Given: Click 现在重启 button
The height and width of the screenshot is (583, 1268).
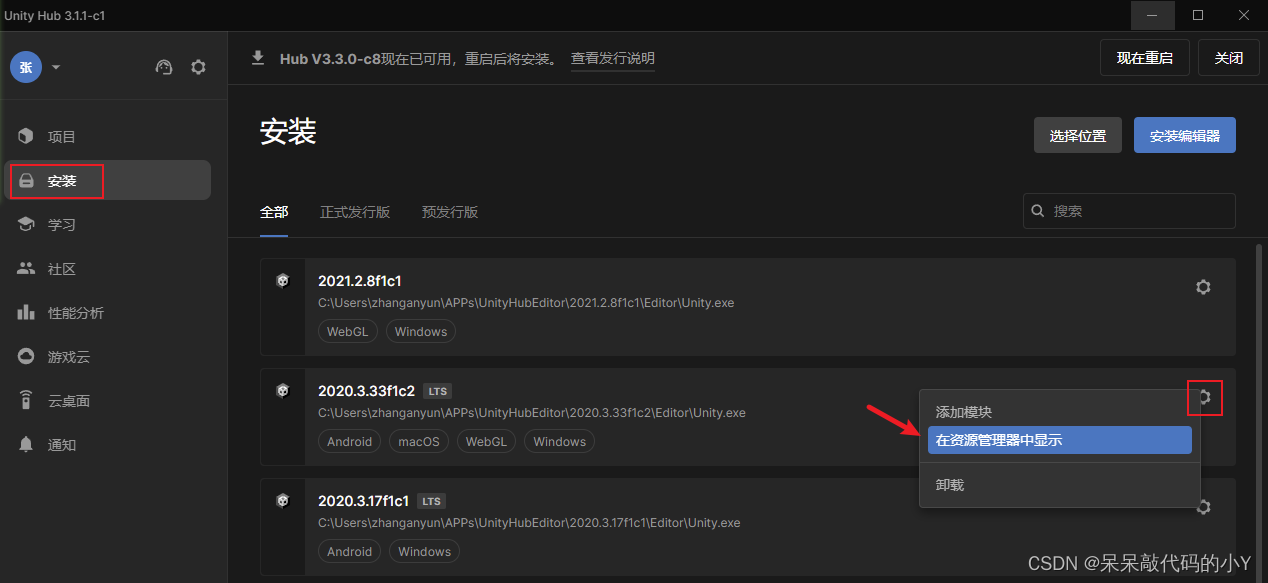Looking at the screenshot, I should [x=1144, y=58].
